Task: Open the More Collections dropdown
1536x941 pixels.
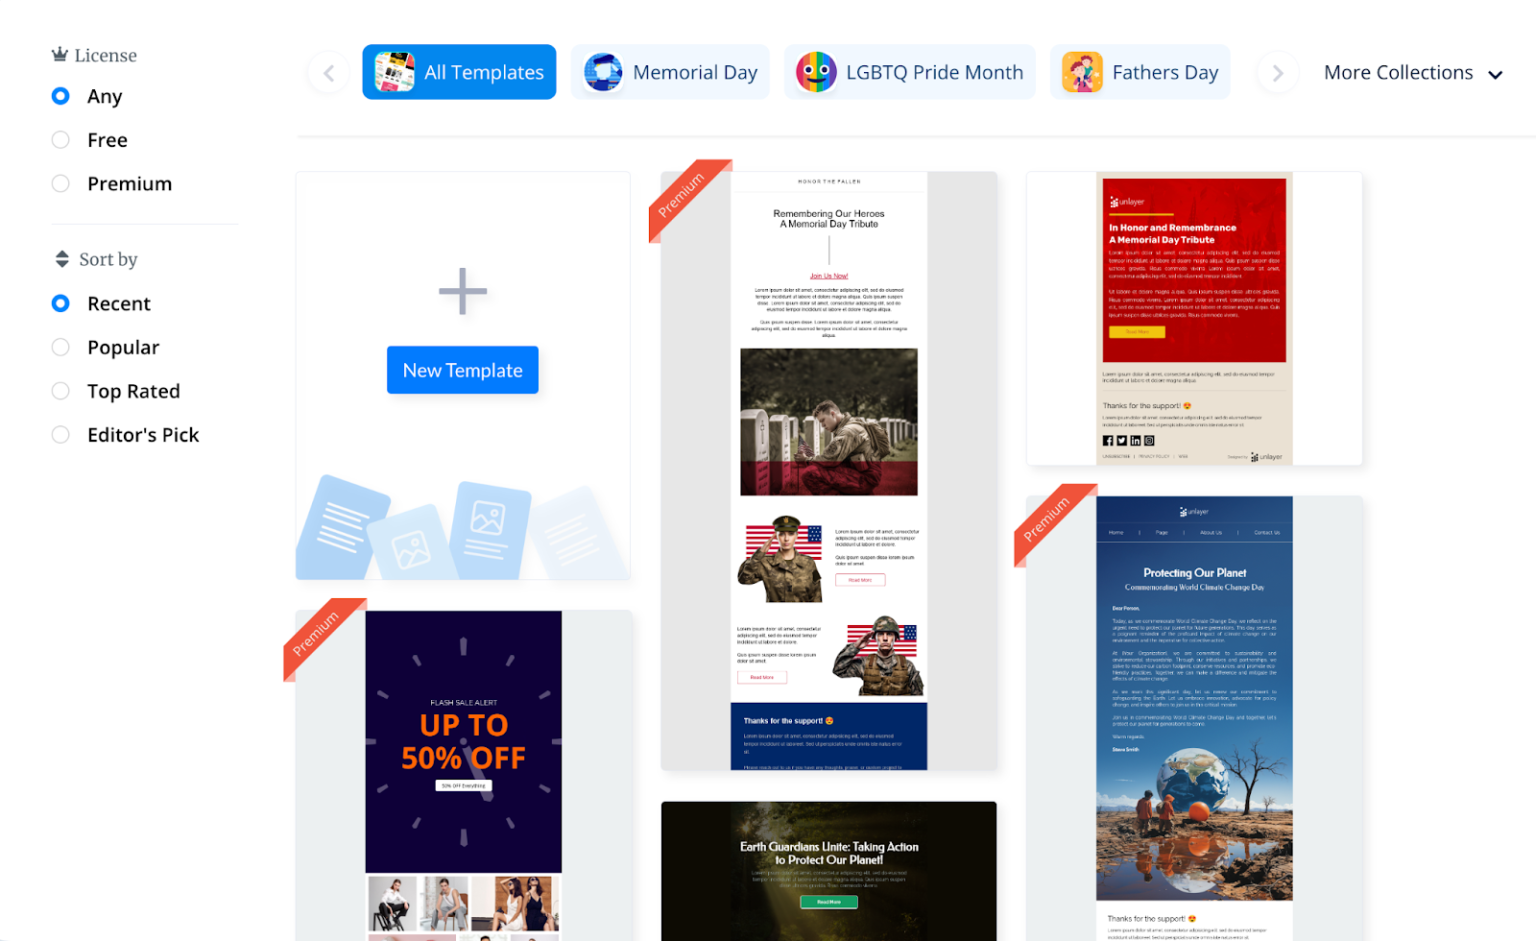Action: (x=1399, y=72)
